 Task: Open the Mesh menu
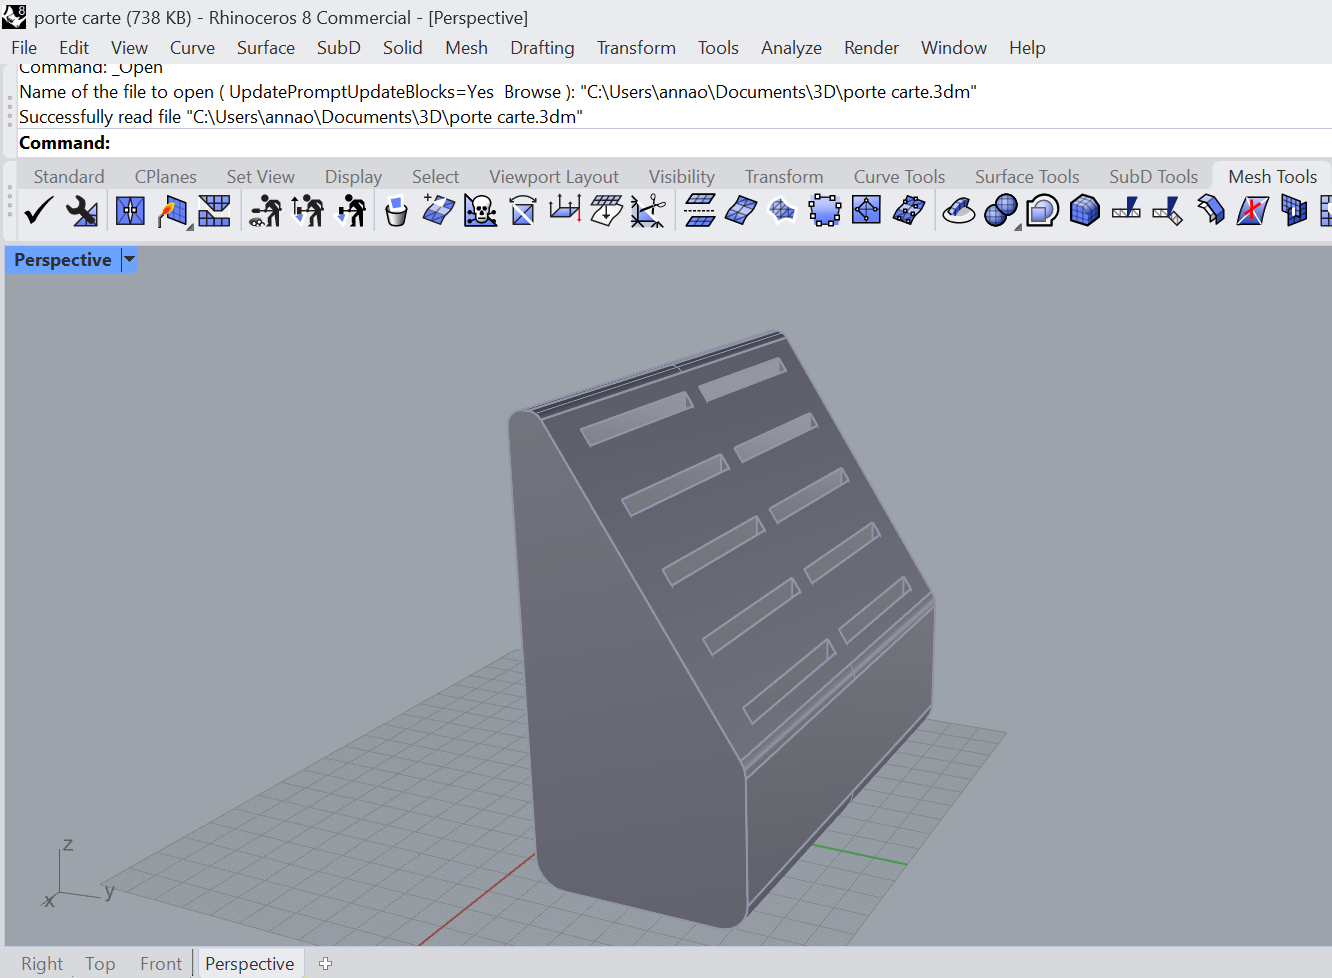pos(466,48)
